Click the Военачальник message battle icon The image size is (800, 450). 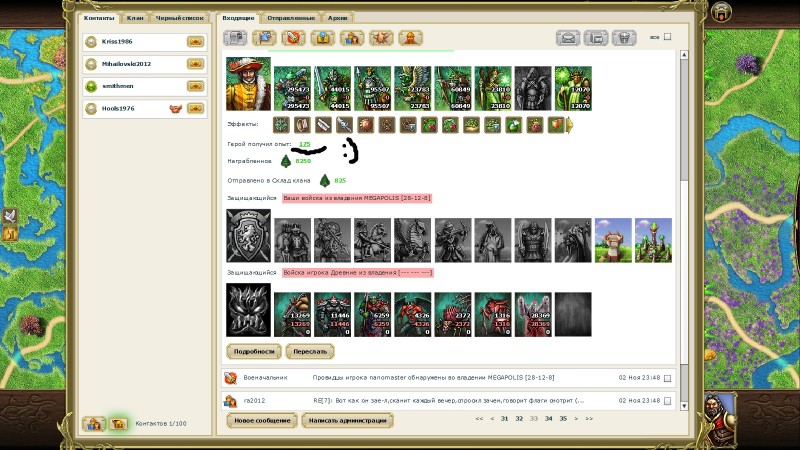231,378
